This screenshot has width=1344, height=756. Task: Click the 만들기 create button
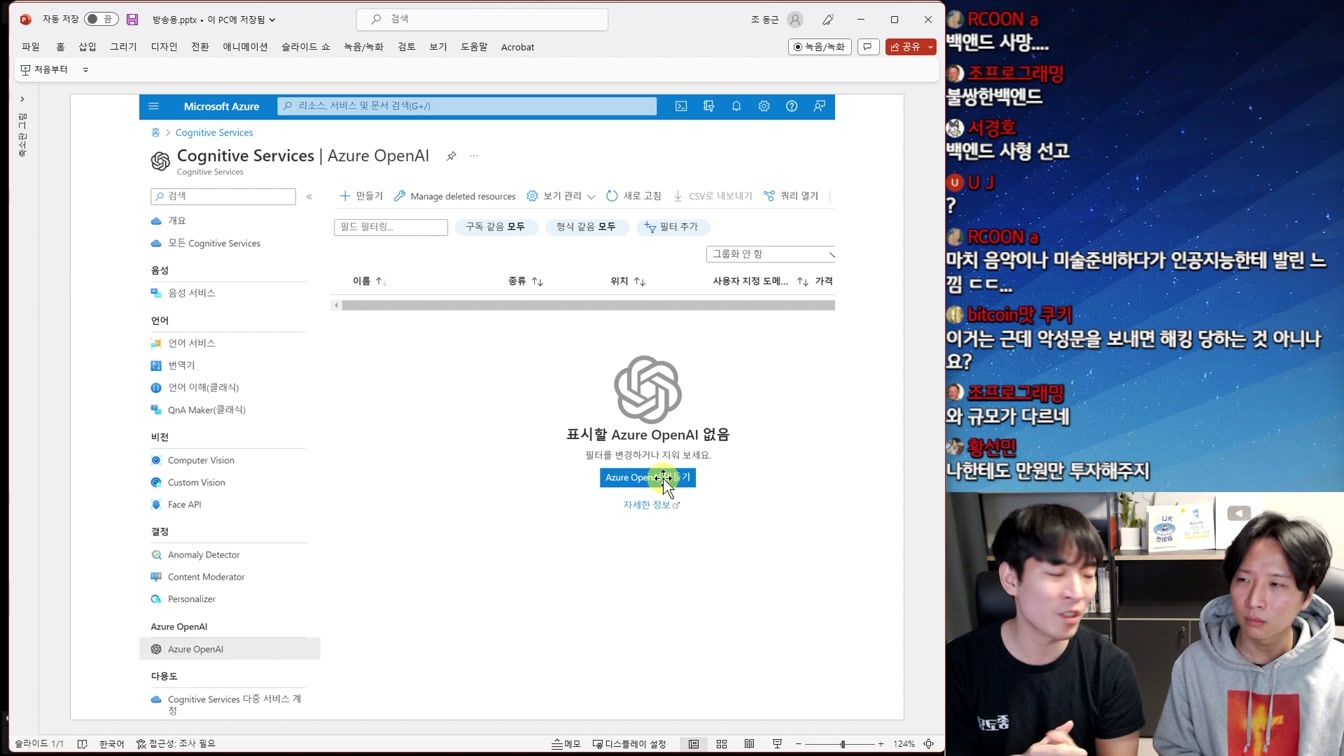tap(361, 196)
